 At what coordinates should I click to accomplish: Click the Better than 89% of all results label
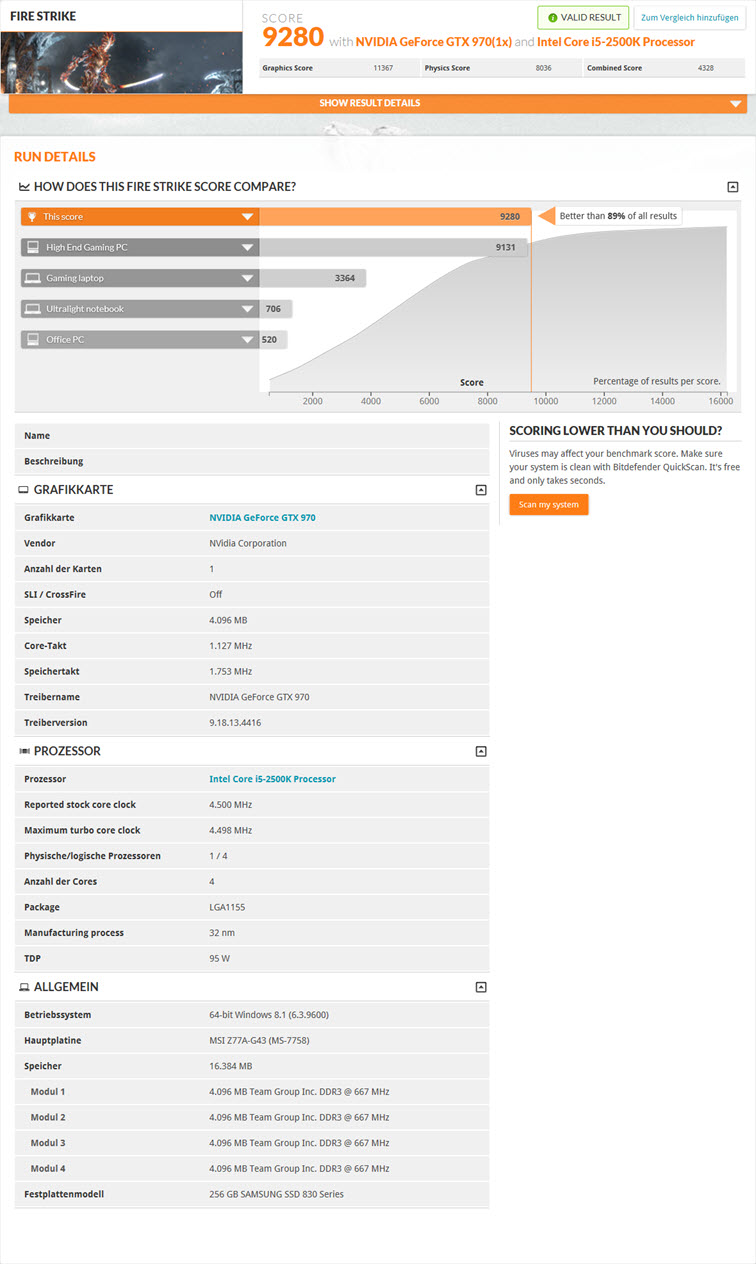pyautogui.click(x=618, y=216)
